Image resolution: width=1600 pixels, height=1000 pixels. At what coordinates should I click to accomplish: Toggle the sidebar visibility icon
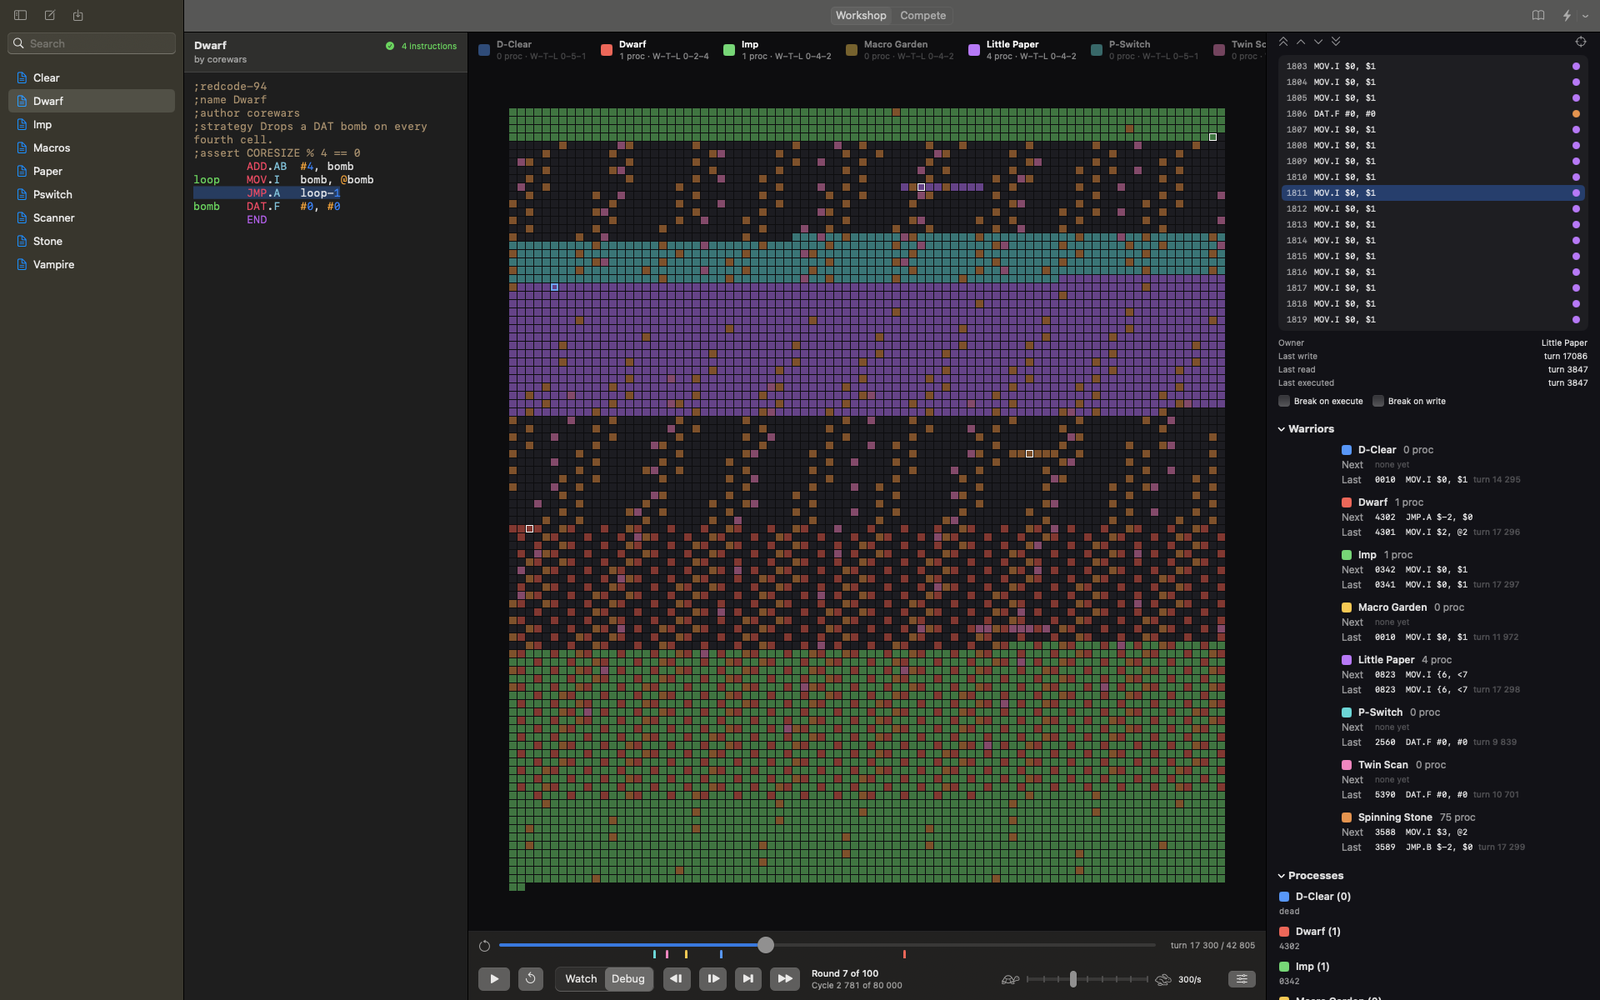20,15
